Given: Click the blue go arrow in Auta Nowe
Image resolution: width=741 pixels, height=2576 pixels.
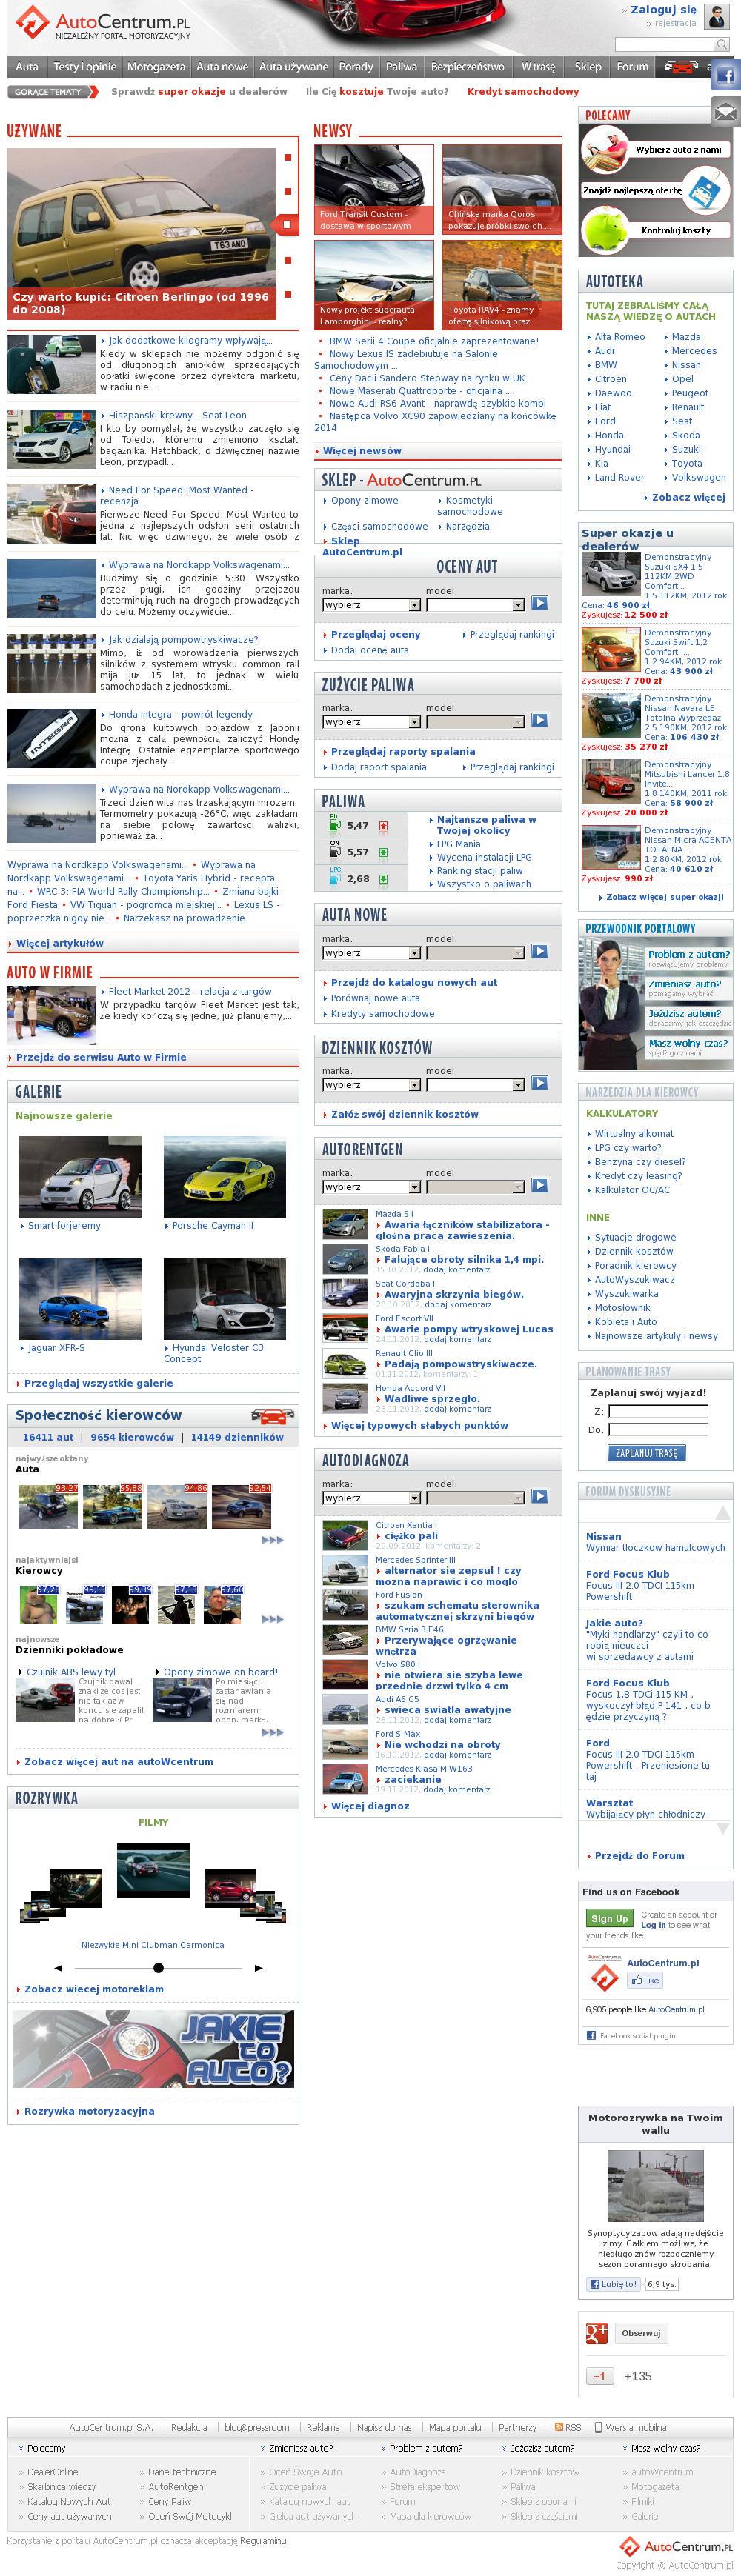Looking at the screenshot, I should coord(540,951).
